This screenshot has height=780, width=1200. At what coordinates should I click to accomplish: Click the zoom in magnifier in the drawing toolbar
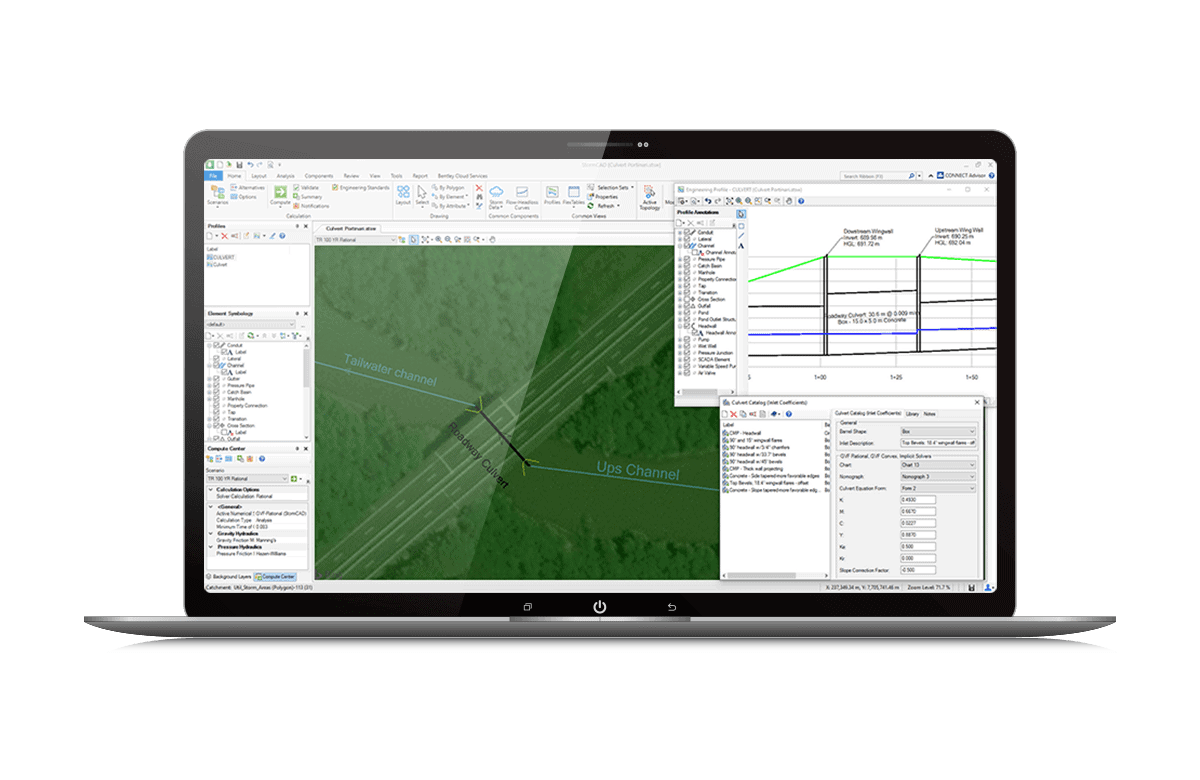438,240
